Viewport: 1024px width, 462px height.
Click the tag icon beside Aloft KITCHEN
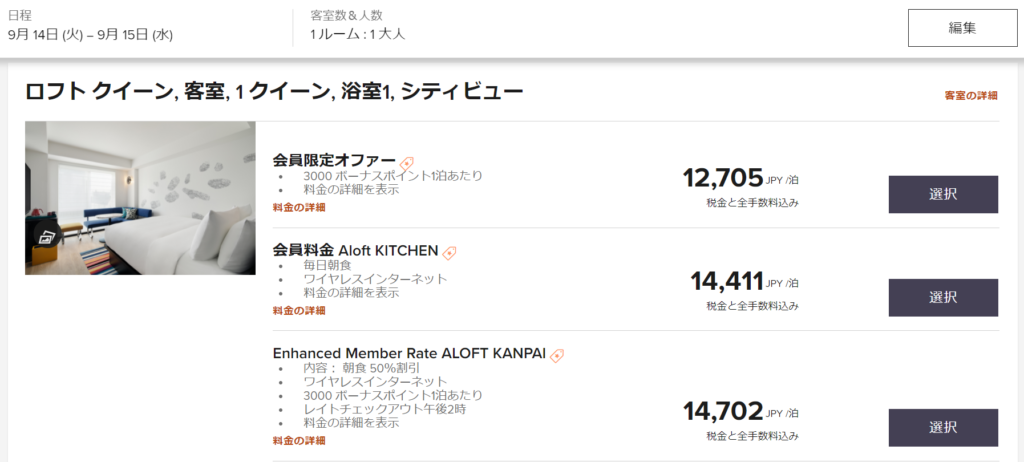(450, 253)
